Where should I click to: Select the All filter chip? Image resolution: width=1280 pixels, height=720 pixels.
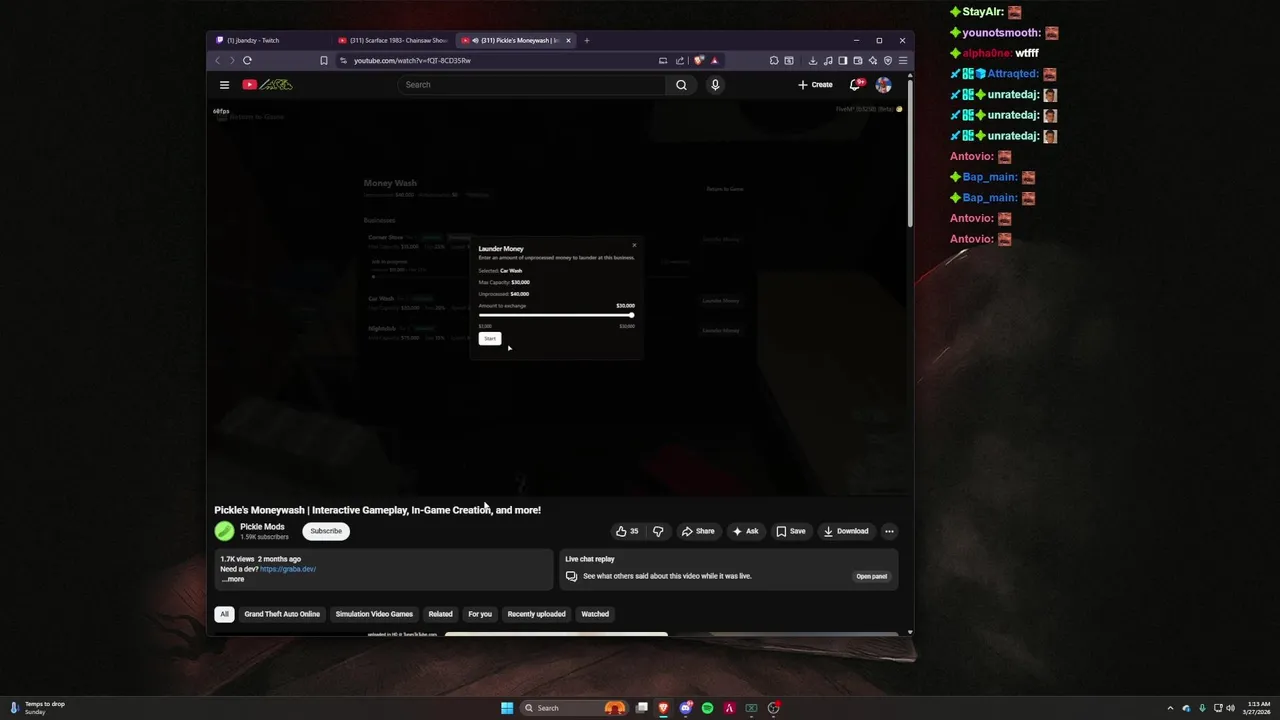(224, 614)
